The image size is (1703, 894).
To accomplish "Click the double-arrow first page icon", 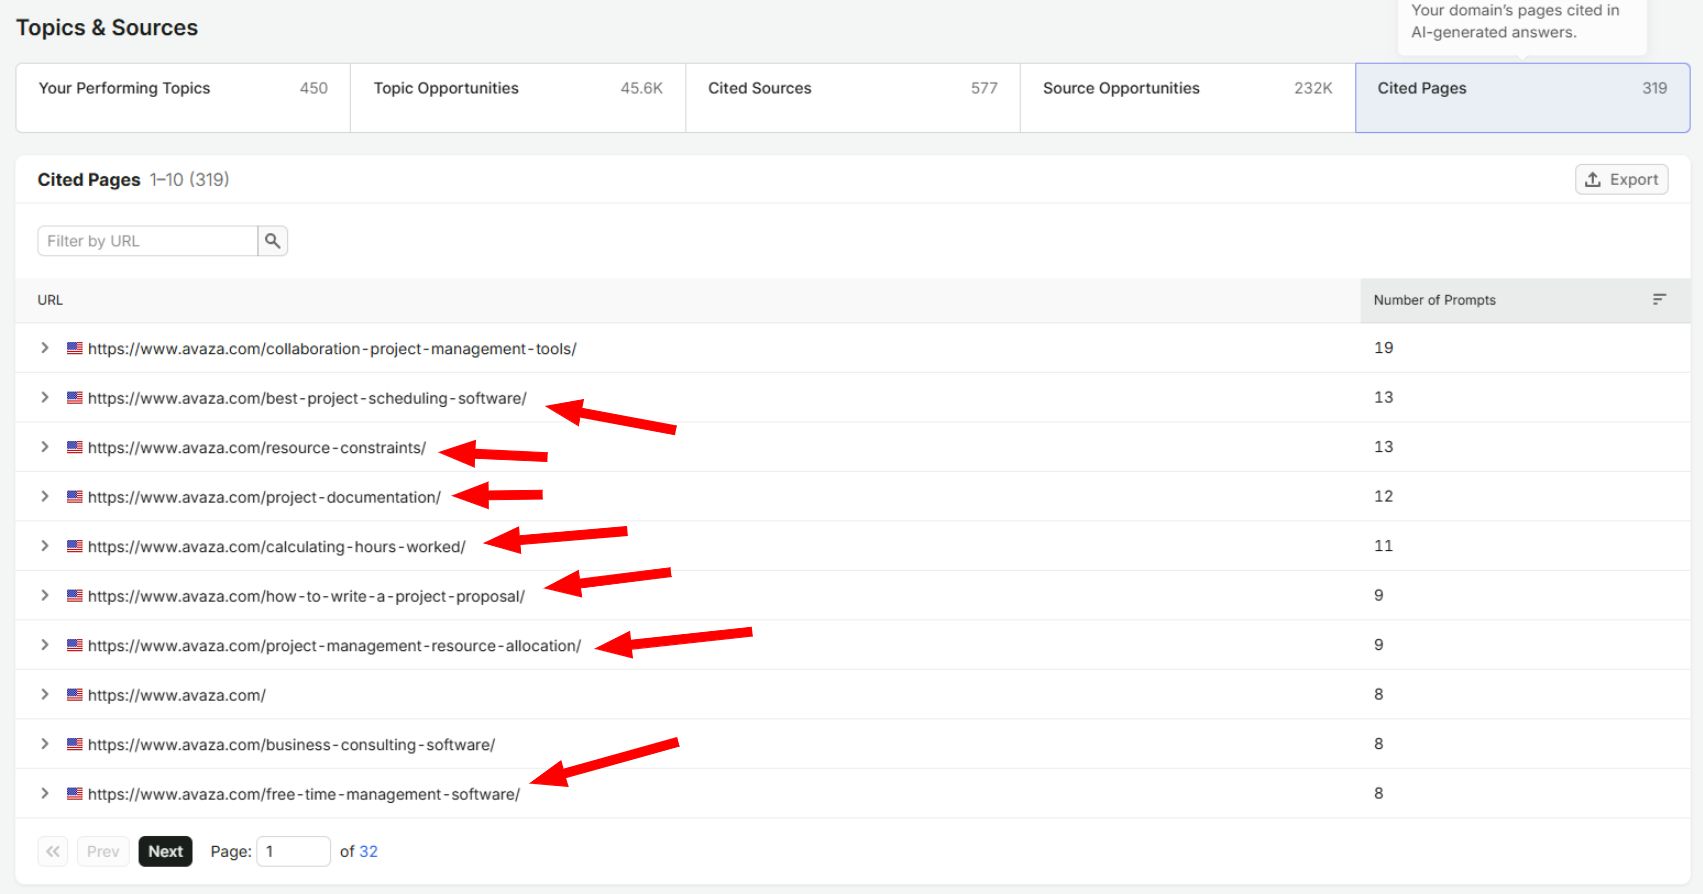I will coord(53,851).
